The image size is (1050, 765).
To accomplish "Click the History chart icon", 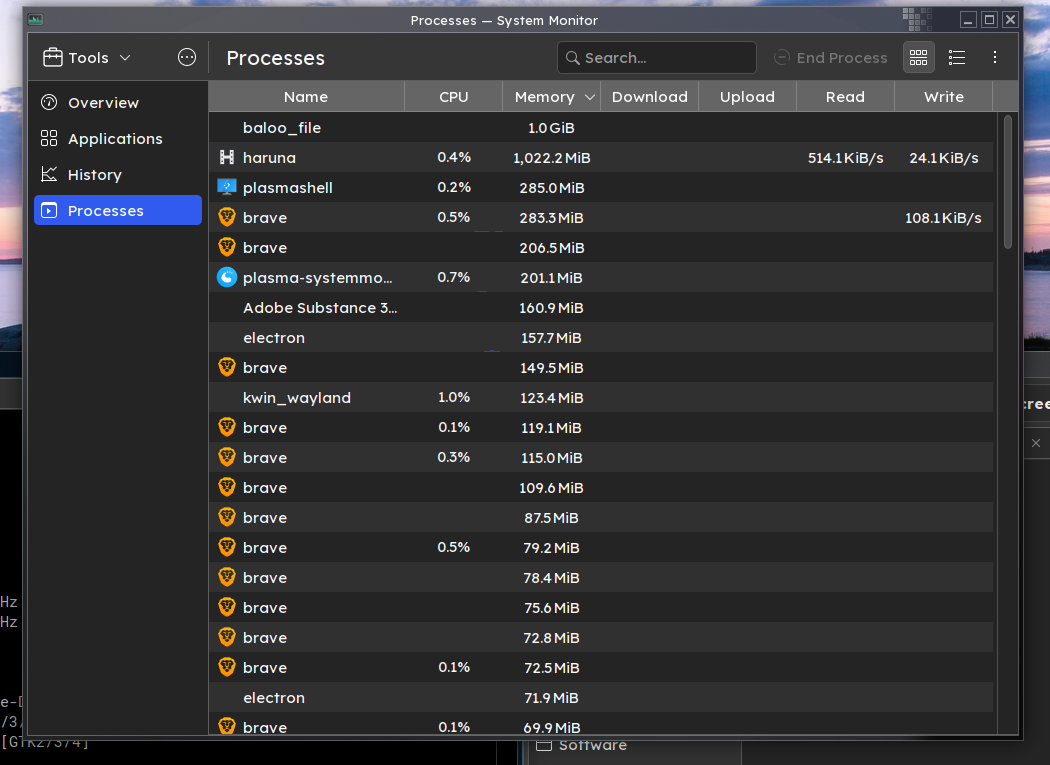I will 49,174.
